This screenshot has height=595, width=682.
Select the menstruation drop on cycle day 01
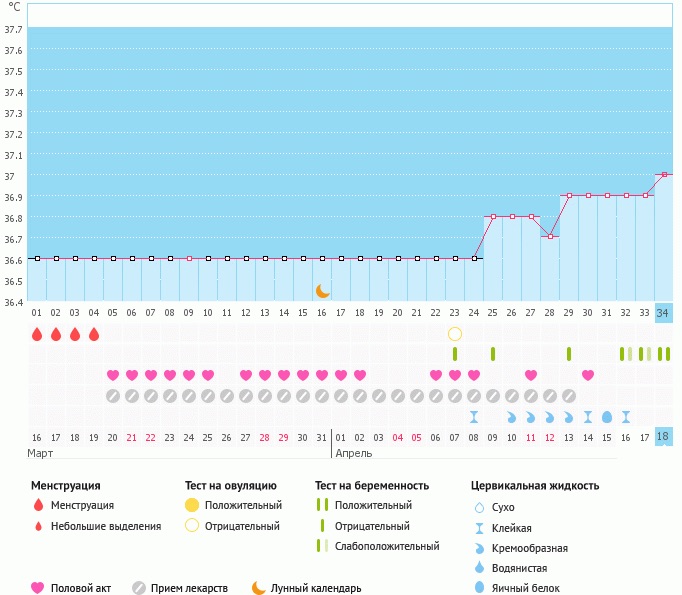(x=37, y=334)
